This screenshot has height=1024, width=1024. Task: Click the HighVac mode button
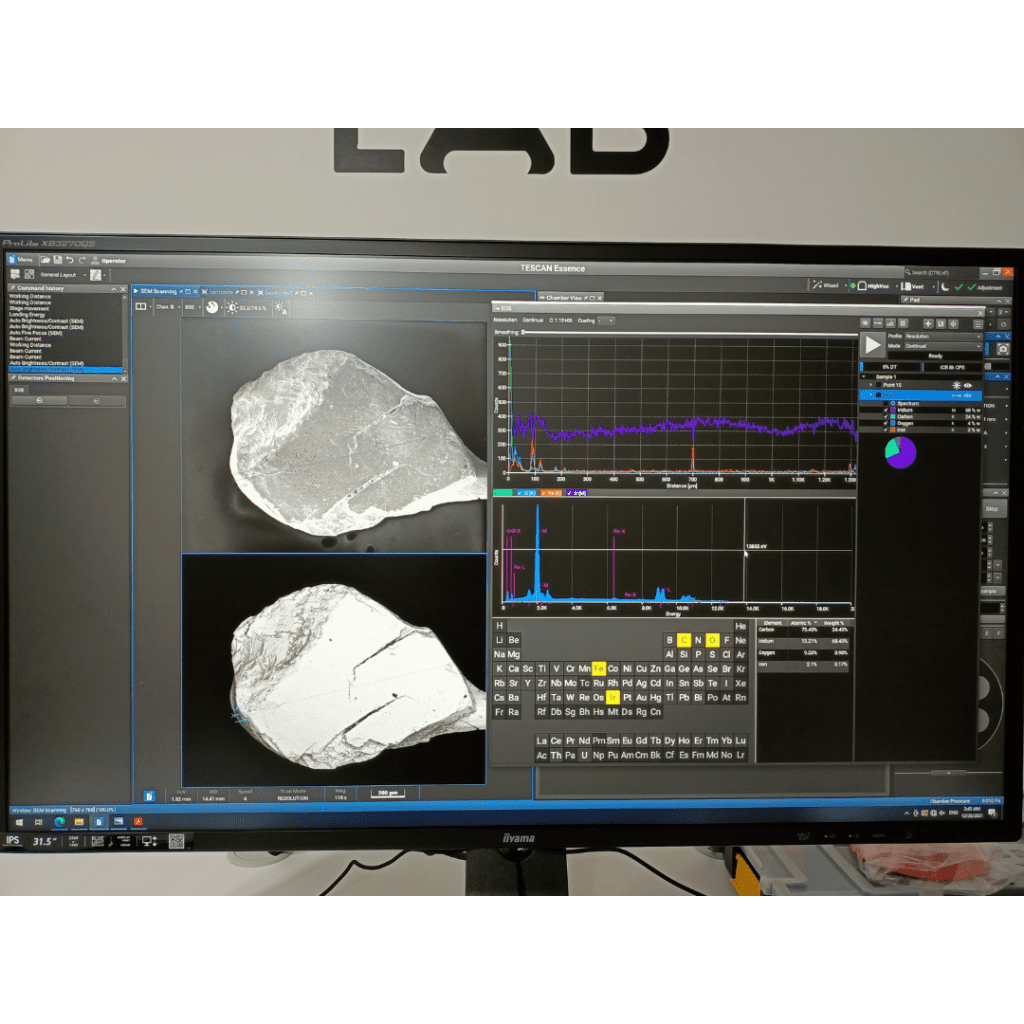coord(873,286)
